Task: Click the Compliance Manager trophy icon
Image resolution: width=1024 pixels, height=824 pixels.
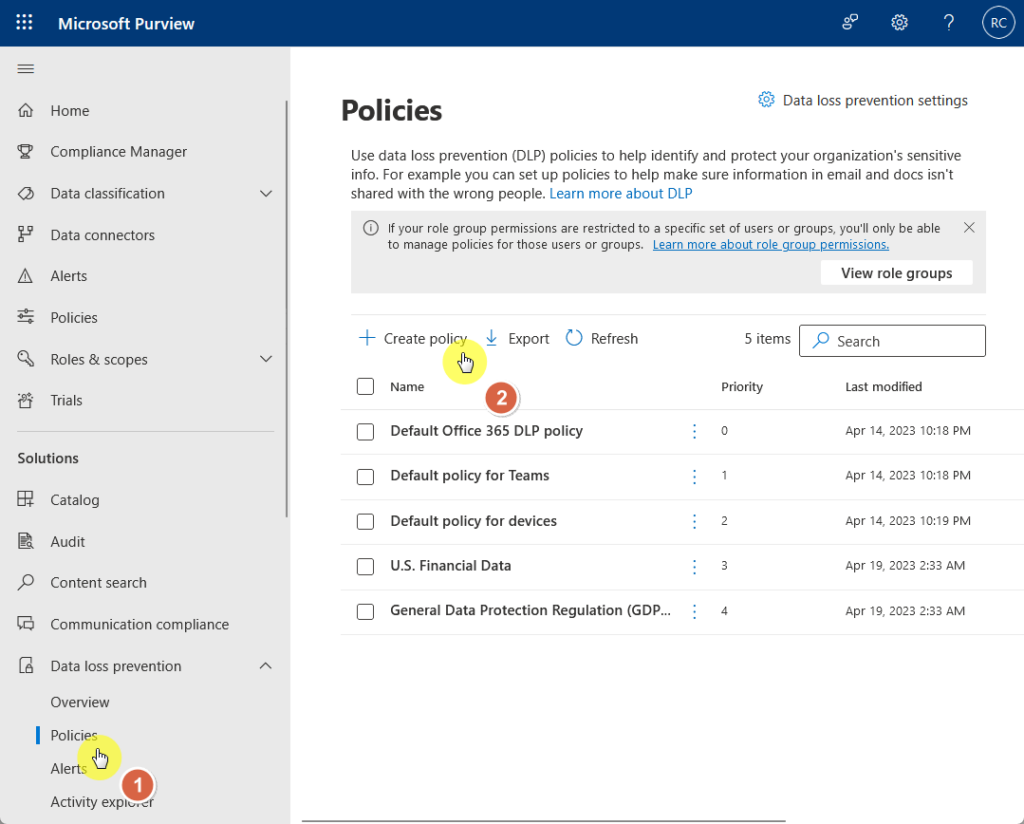Action: [25, 151]
